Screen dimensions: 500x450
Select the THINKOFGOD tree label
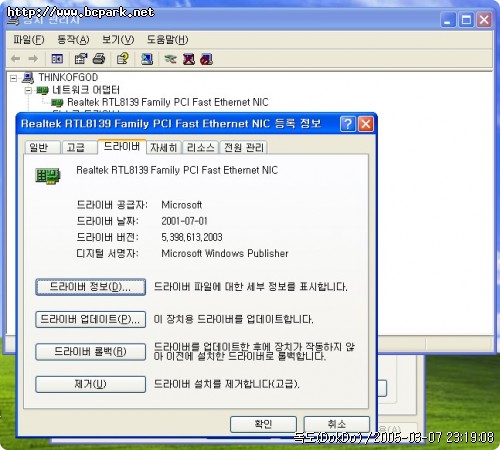click(x=68, y=77)
